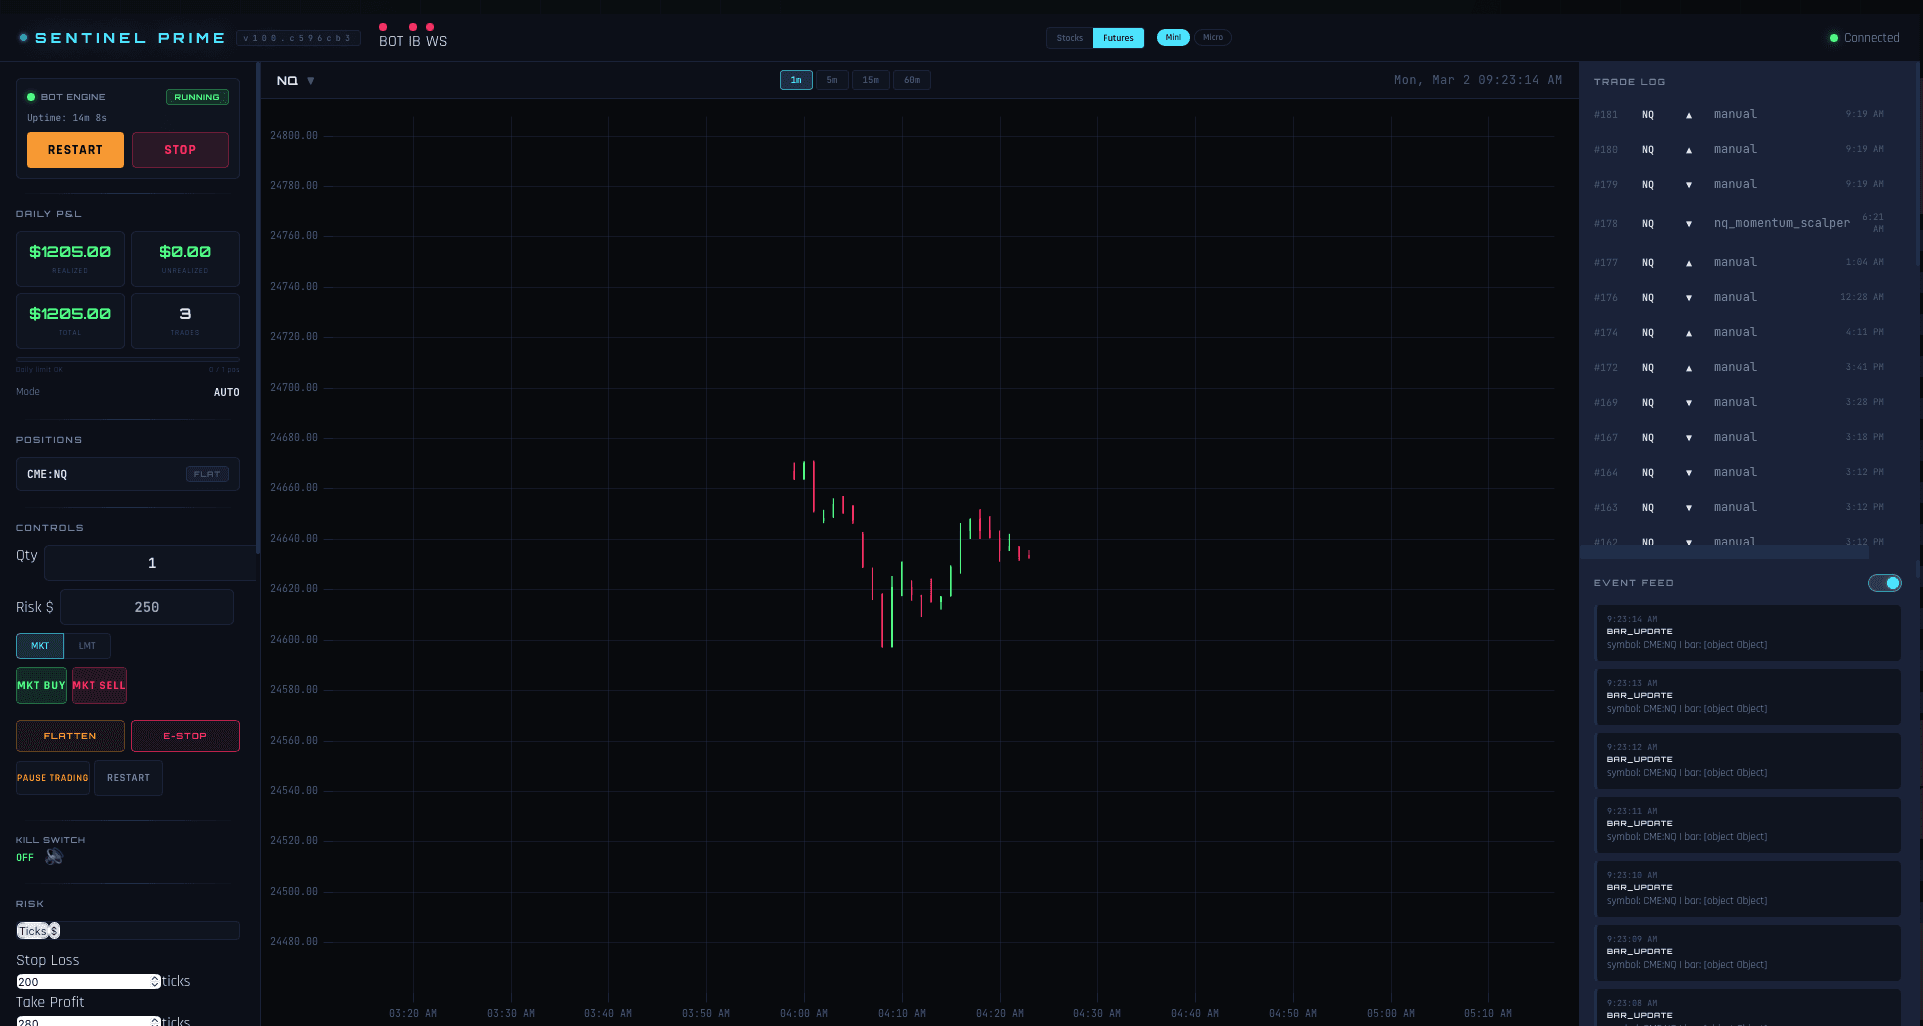Image resolution: width=1923 pixels, height=1026 pixels.
Task: Click the Risk $ input showing 250
Action: 146,607
